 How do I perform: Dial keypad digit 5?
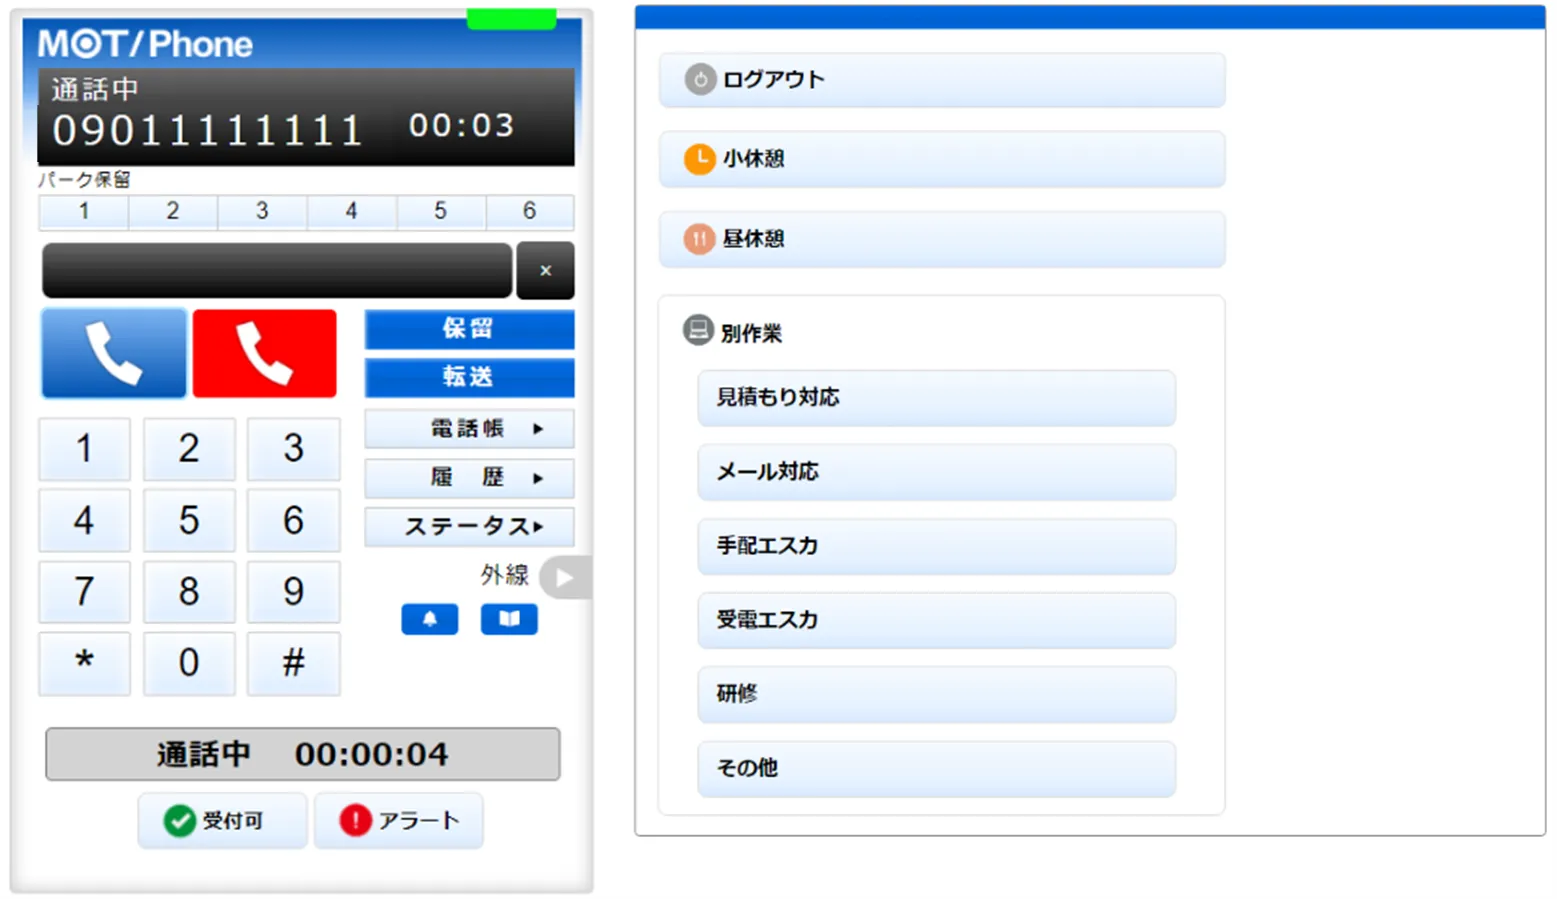189,520
